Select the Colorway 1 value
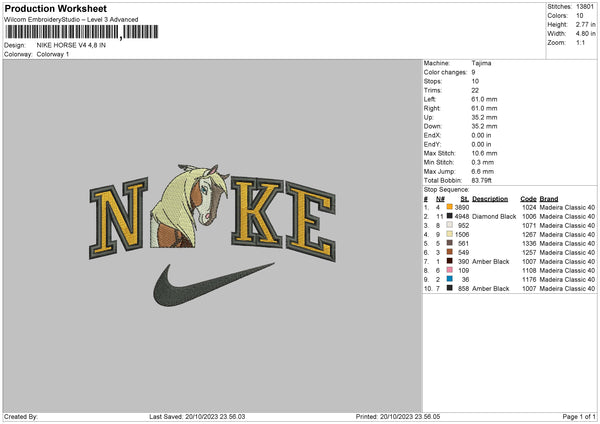The image size is (600, 424). [x=53, y=54]
